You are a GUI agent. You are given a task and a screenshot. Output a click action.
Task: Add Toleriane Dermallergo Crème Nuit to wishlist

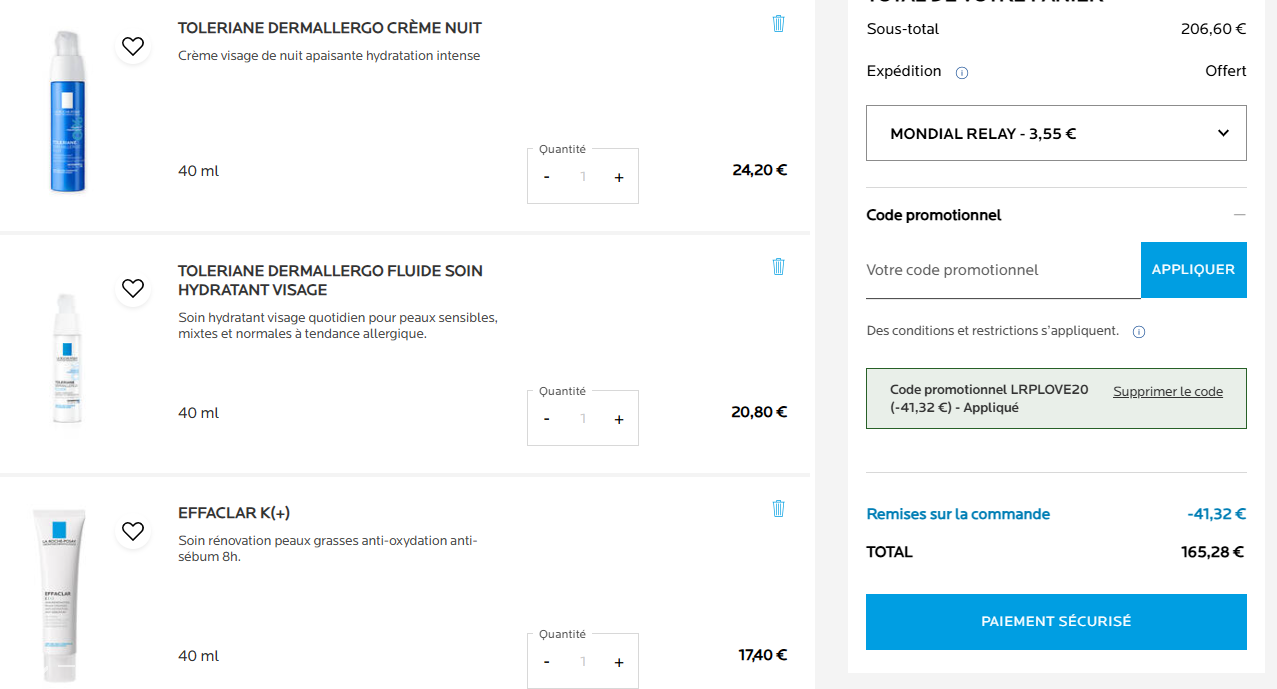coord(133,46)
